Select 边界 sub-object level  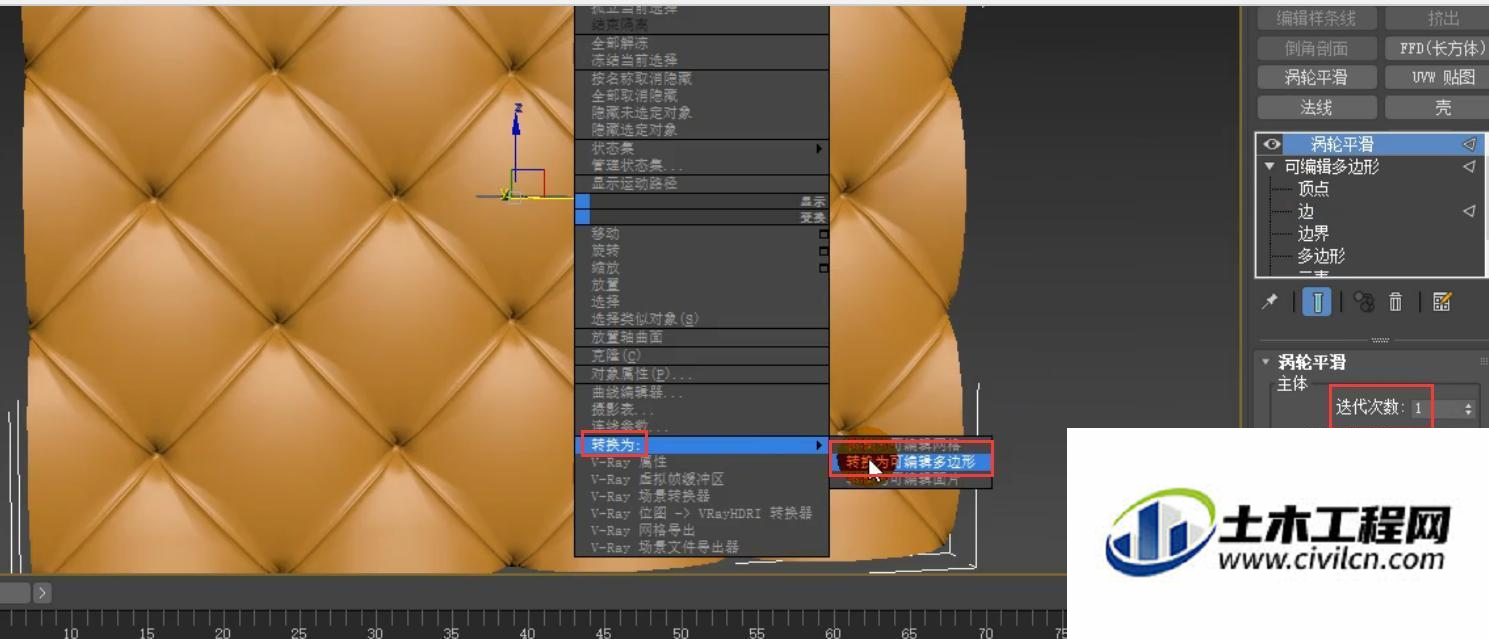click(1313, 234)
